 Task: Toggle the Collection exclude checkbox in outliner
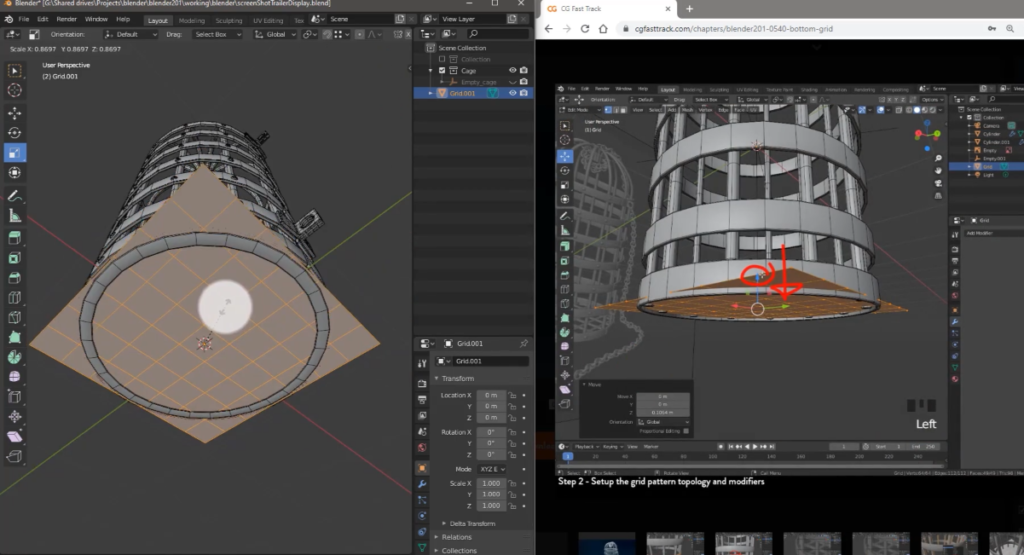(x=442, y=59)
